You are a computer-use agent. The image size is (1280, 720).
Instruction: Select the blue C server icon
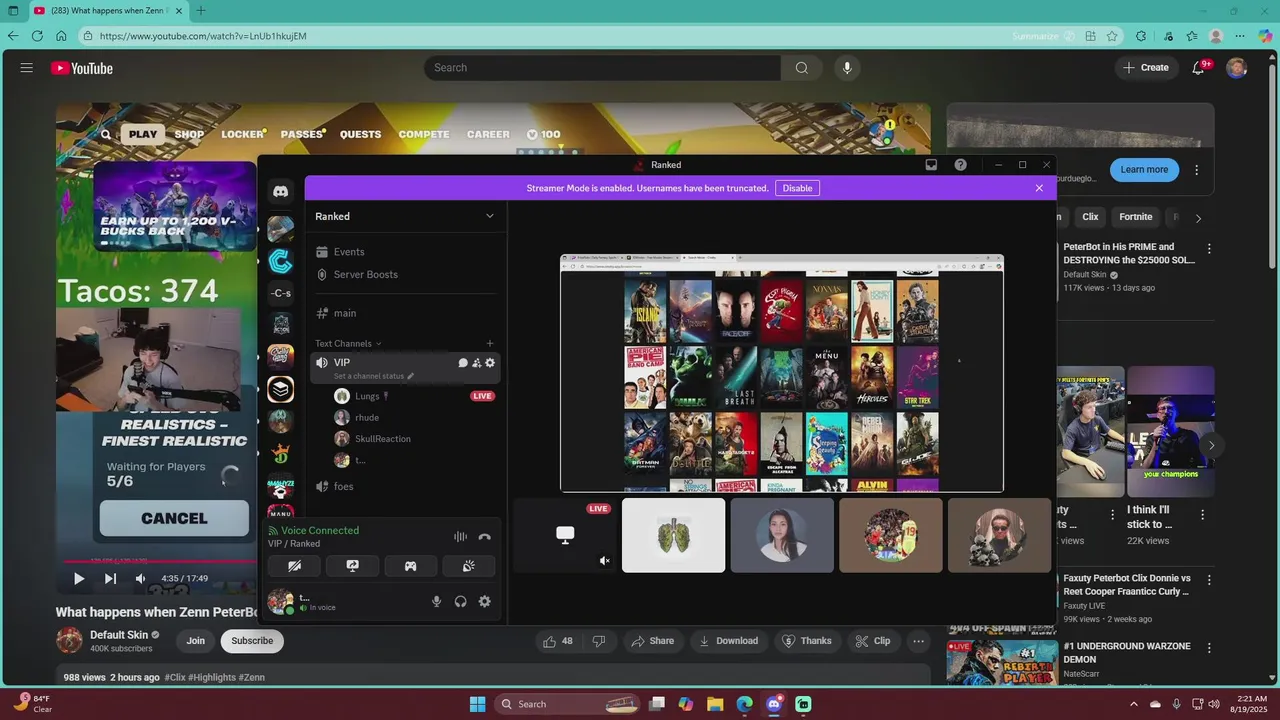pyautogui.click(x=281, y=261)
